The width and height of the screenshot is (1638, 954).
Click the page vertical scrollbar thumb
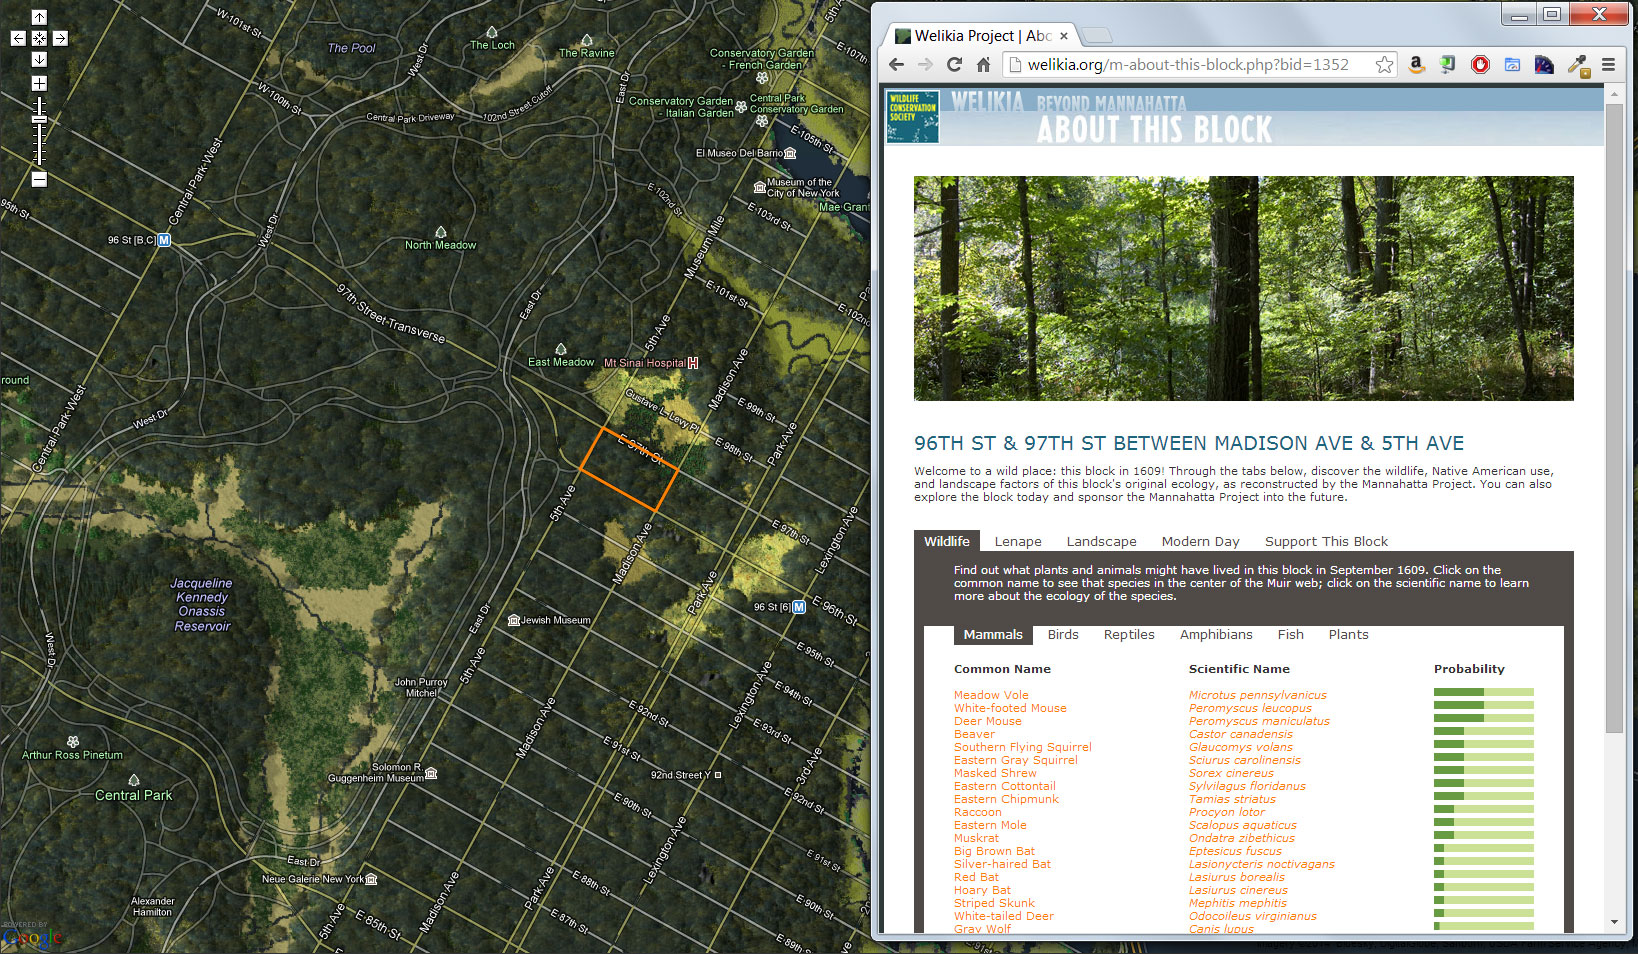pos(1613,418)
